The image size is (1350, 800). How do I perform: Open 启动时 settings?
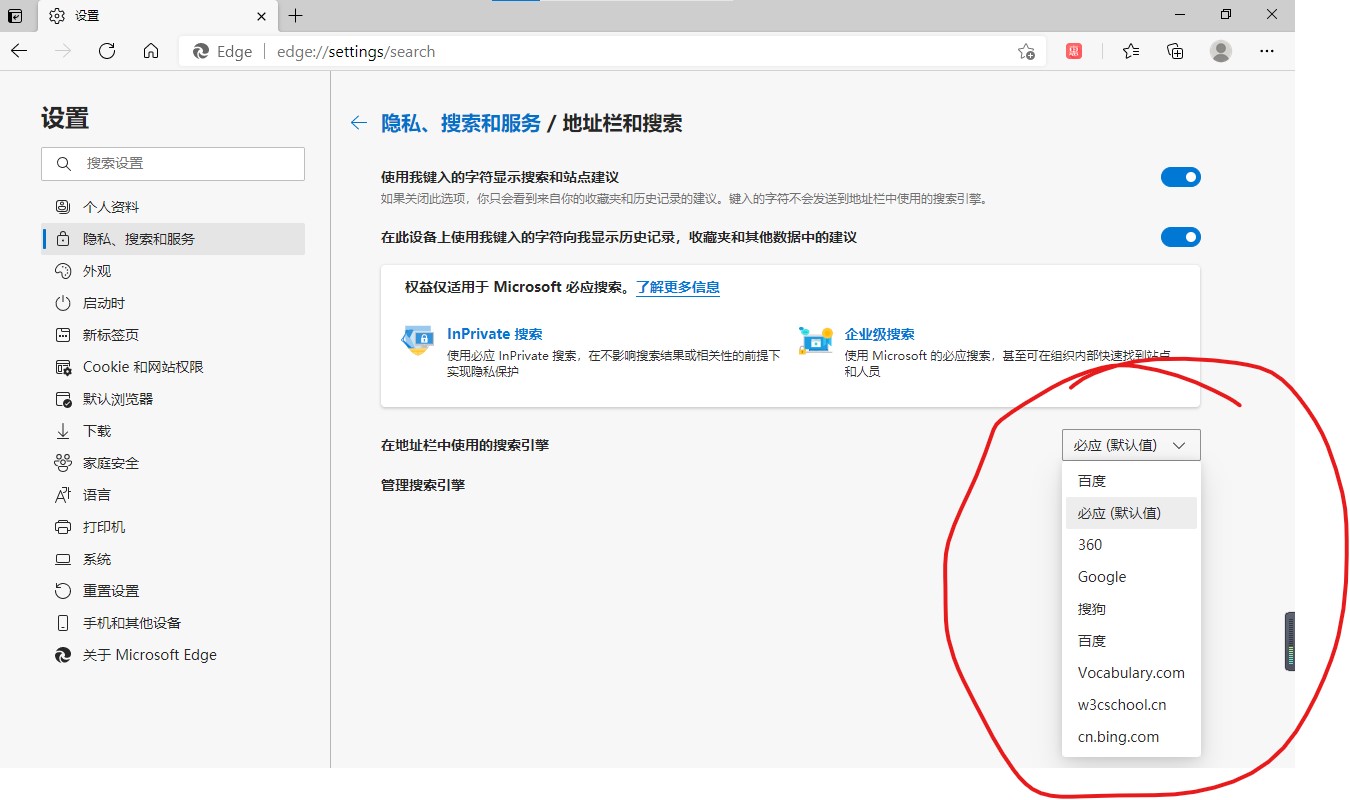pyautogui.click(x=174, y=303)
